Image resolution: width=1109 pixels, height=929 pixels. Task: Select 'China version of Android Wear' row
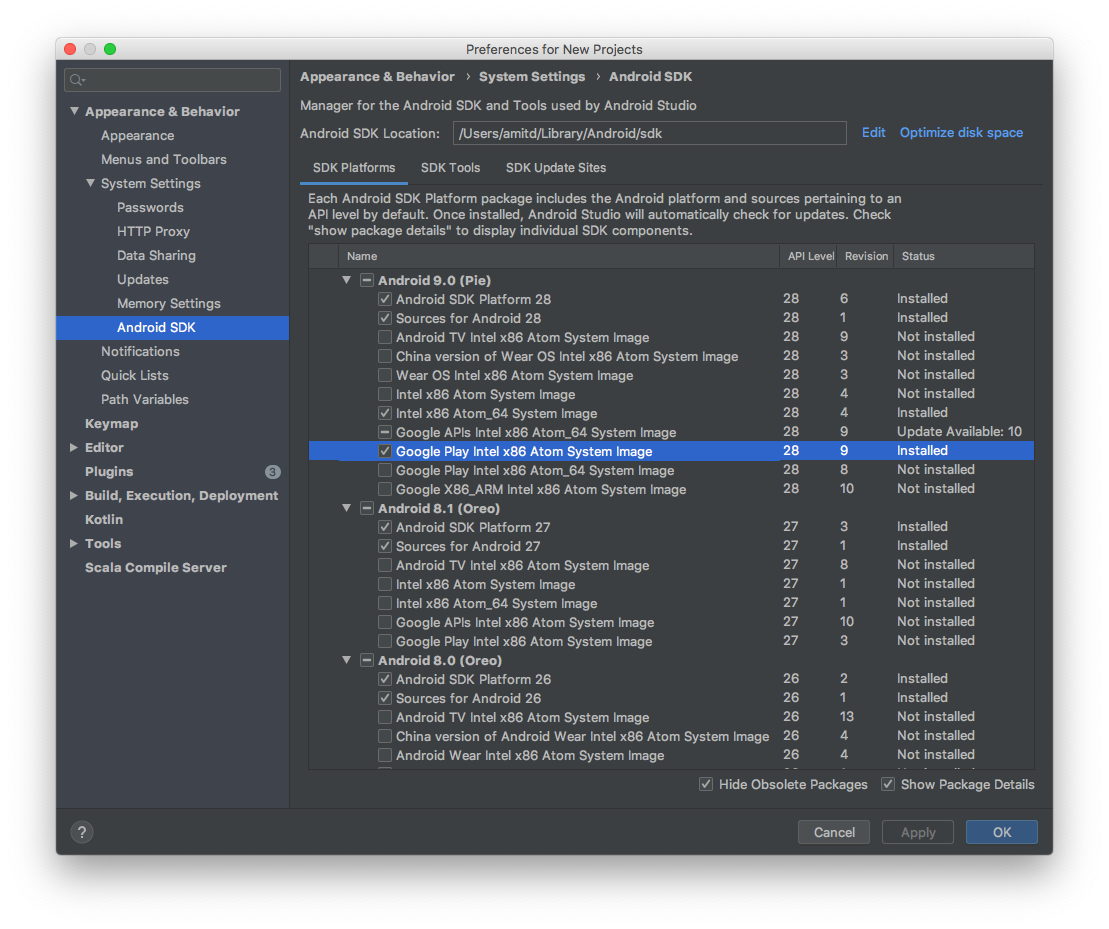tap(671, 736)
